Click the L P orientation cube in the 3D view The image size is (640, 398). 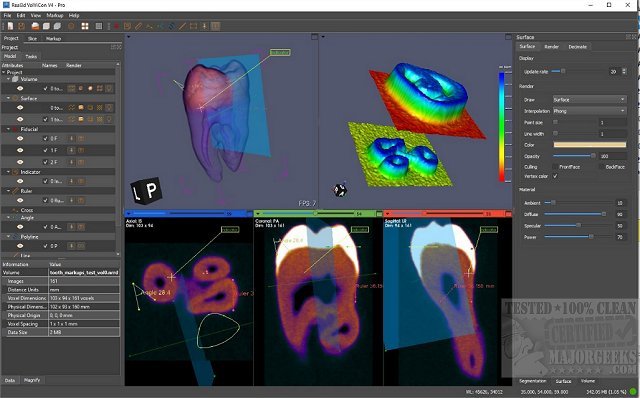click(146, 190)
